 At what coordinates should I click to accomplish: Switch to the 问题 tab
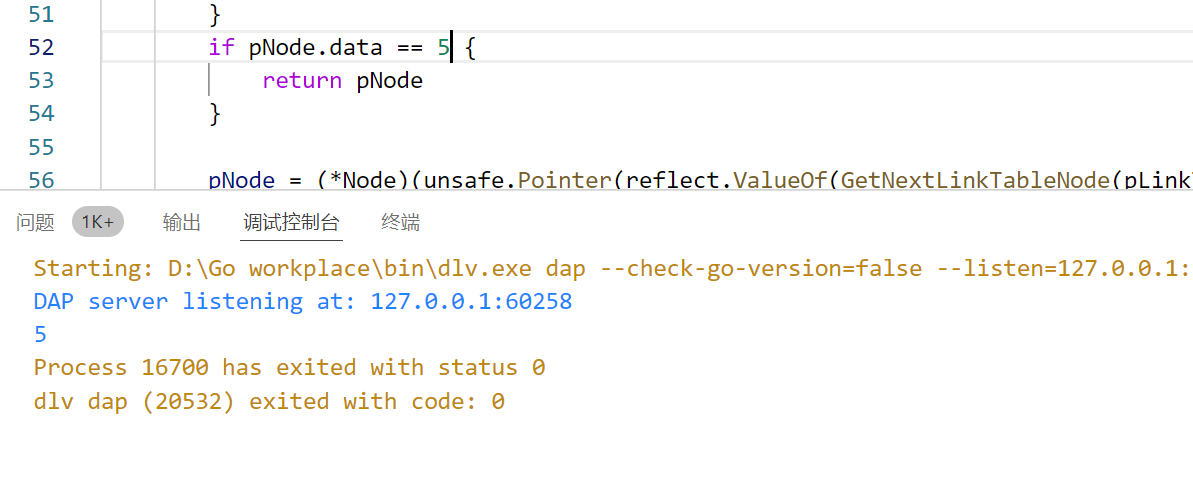pos(36,222)
